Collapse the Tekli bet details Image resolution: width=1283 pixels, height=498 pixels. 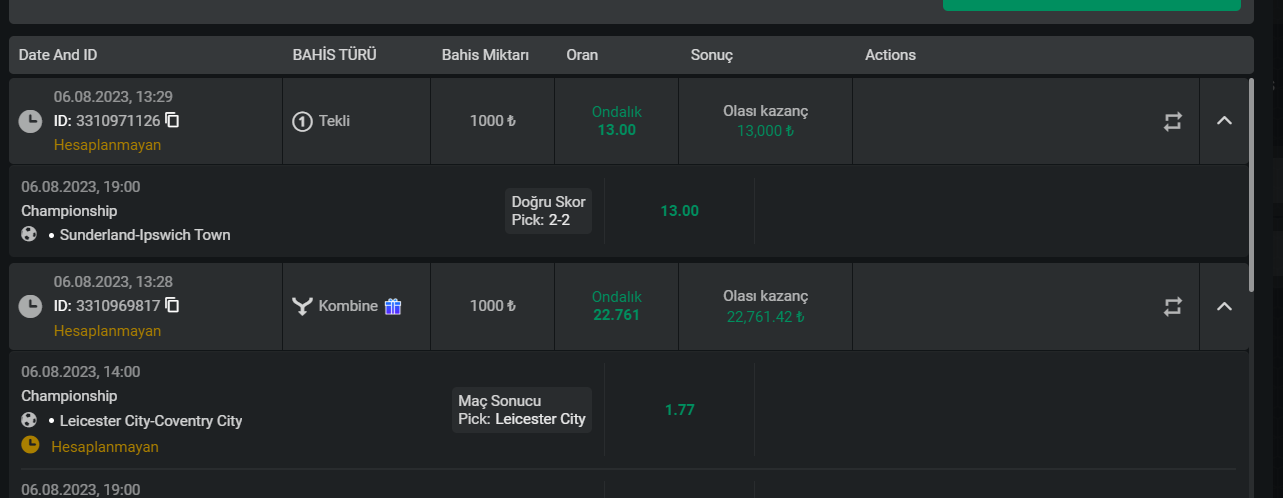(x=1224, y=121)
